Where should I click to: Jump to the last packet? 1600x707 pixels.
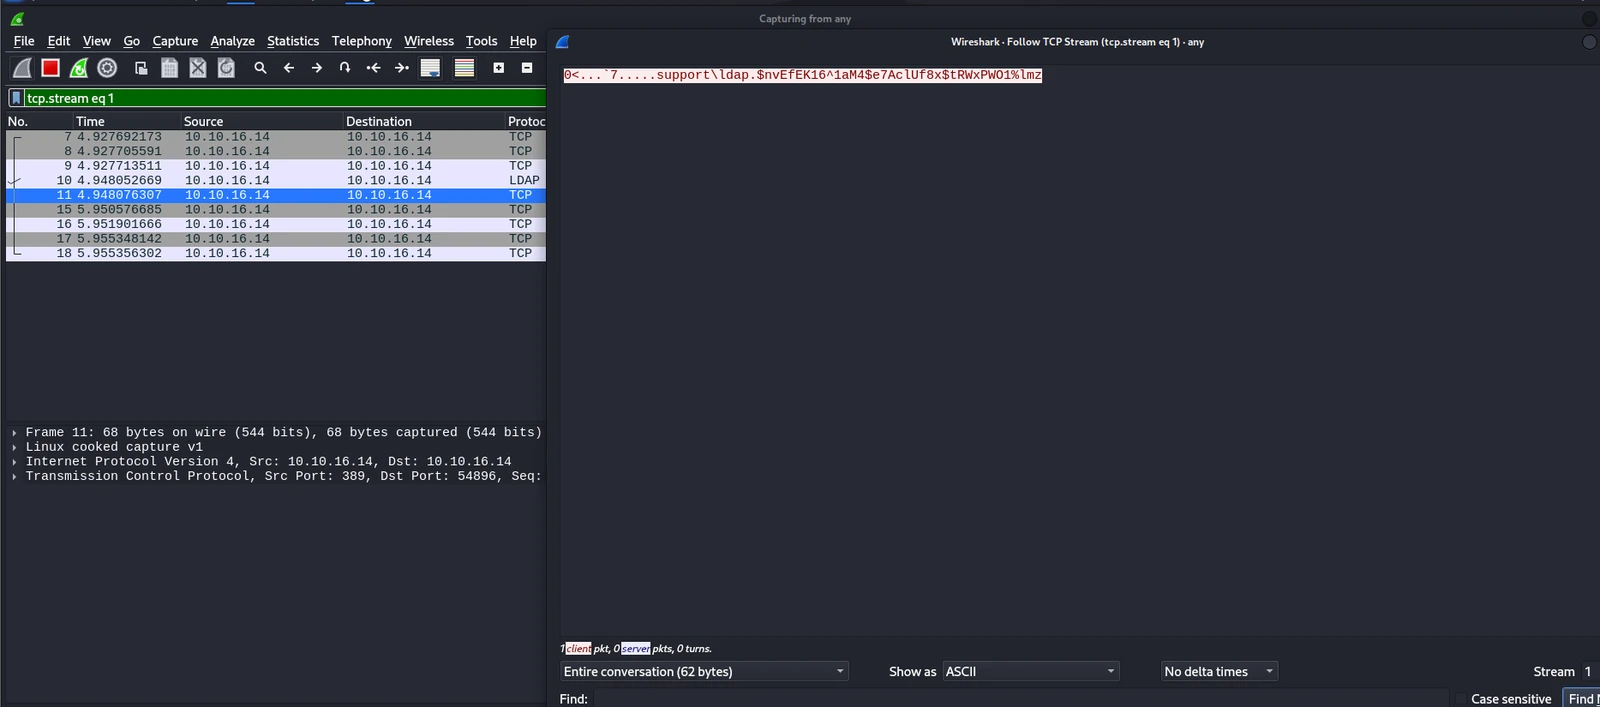(402, 68)
